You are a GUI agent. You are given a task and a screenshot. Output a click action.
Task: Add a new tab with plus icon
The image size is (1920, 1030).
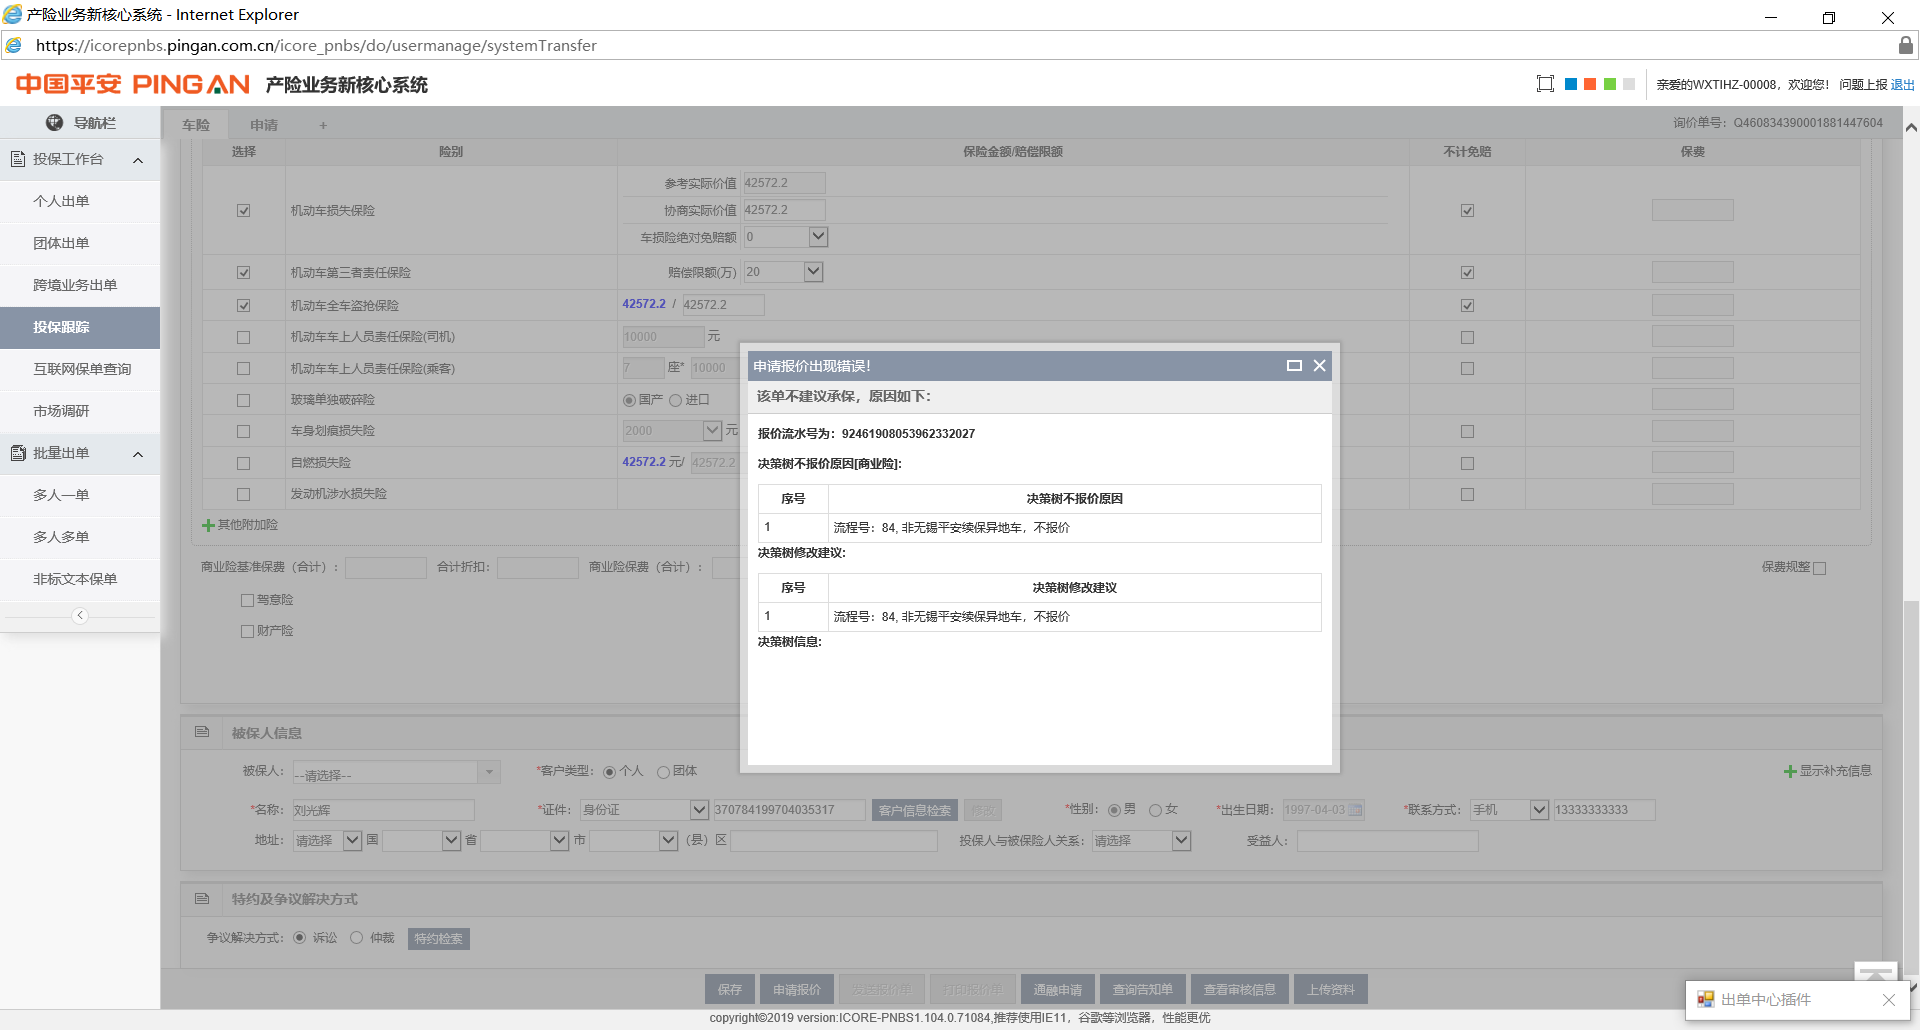[323, 125]
